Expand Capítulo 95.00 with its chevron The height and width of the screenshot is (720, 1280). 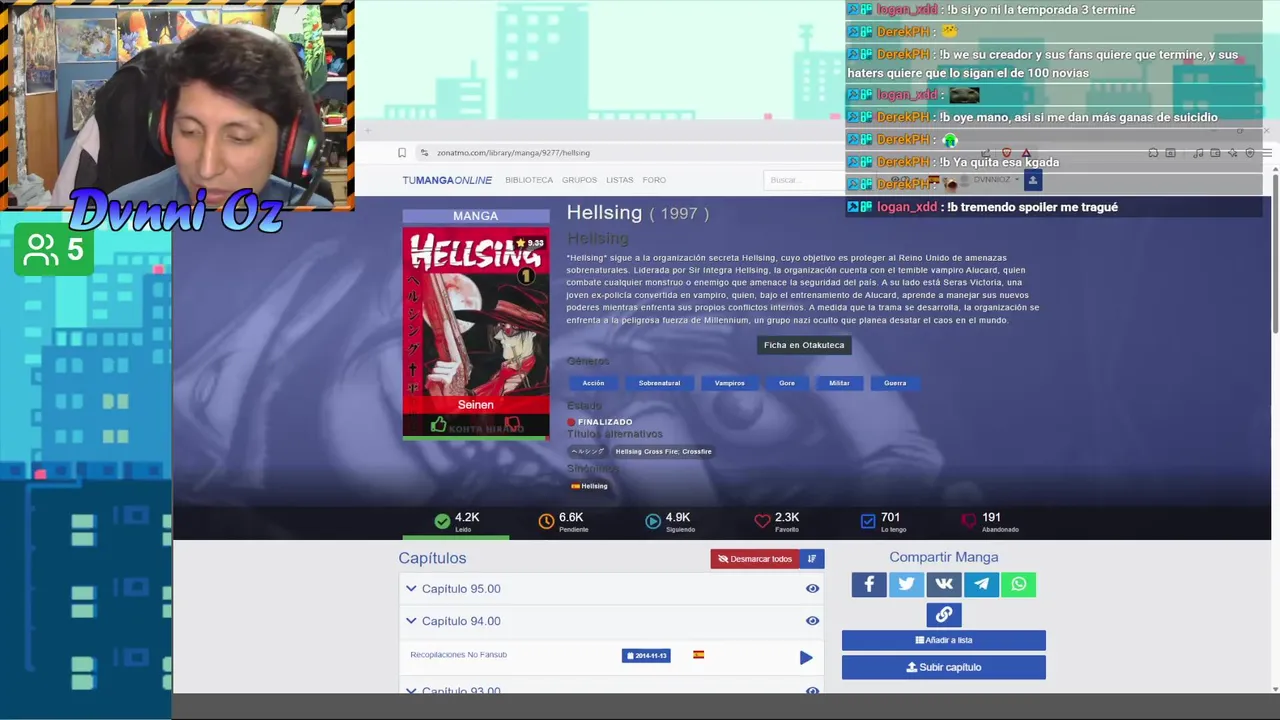point(411,589)
